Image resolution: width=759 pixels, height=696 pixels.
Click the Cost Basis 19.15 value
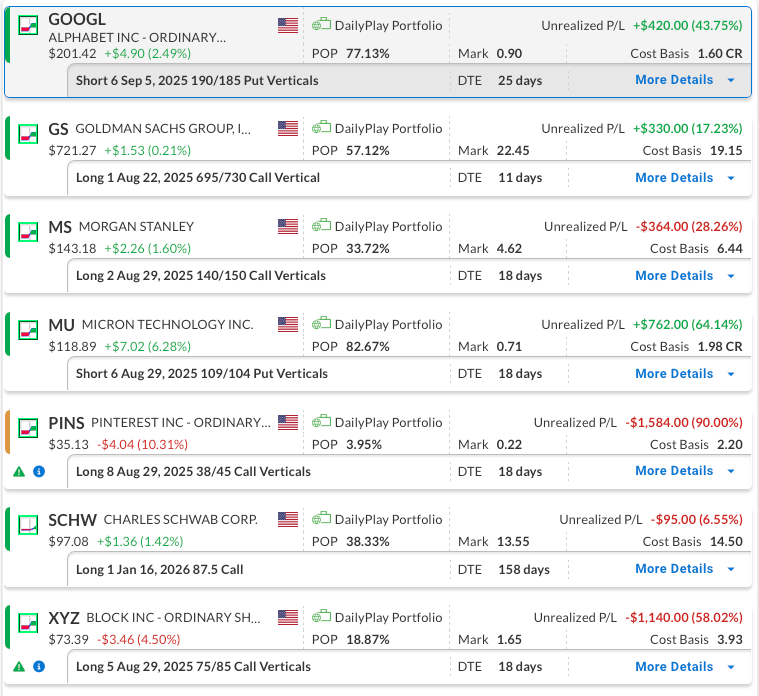click(x=726, y=151)
